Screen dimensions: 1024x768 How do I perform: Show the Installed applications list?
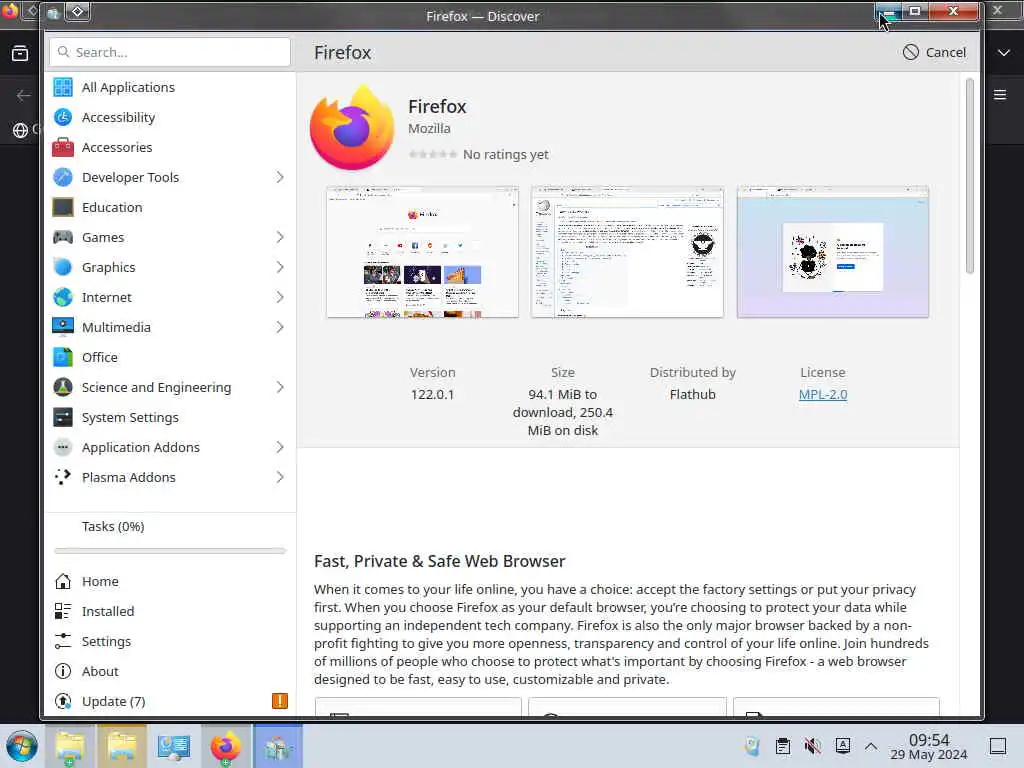[x=170, y=611]
